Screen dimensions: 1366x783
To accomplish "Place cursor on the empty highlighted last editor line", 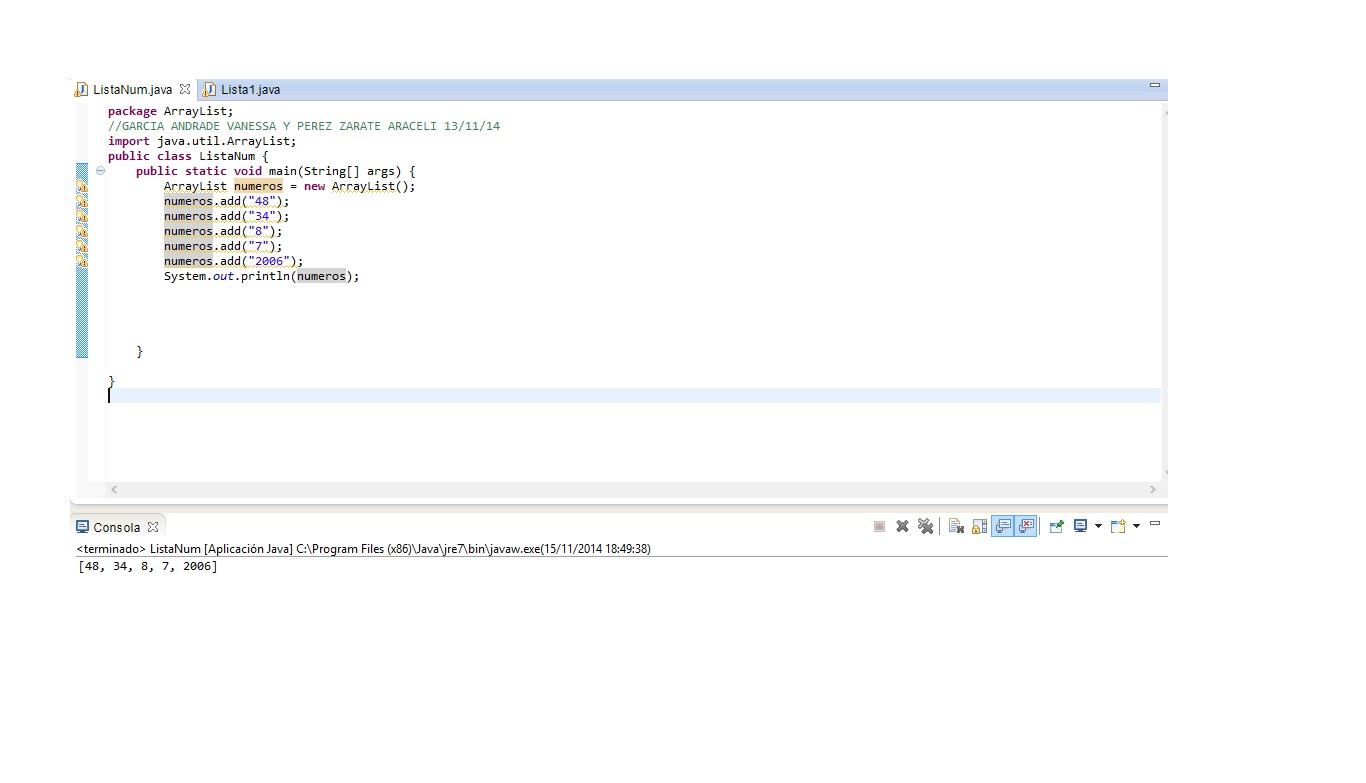I will point(634,396).
